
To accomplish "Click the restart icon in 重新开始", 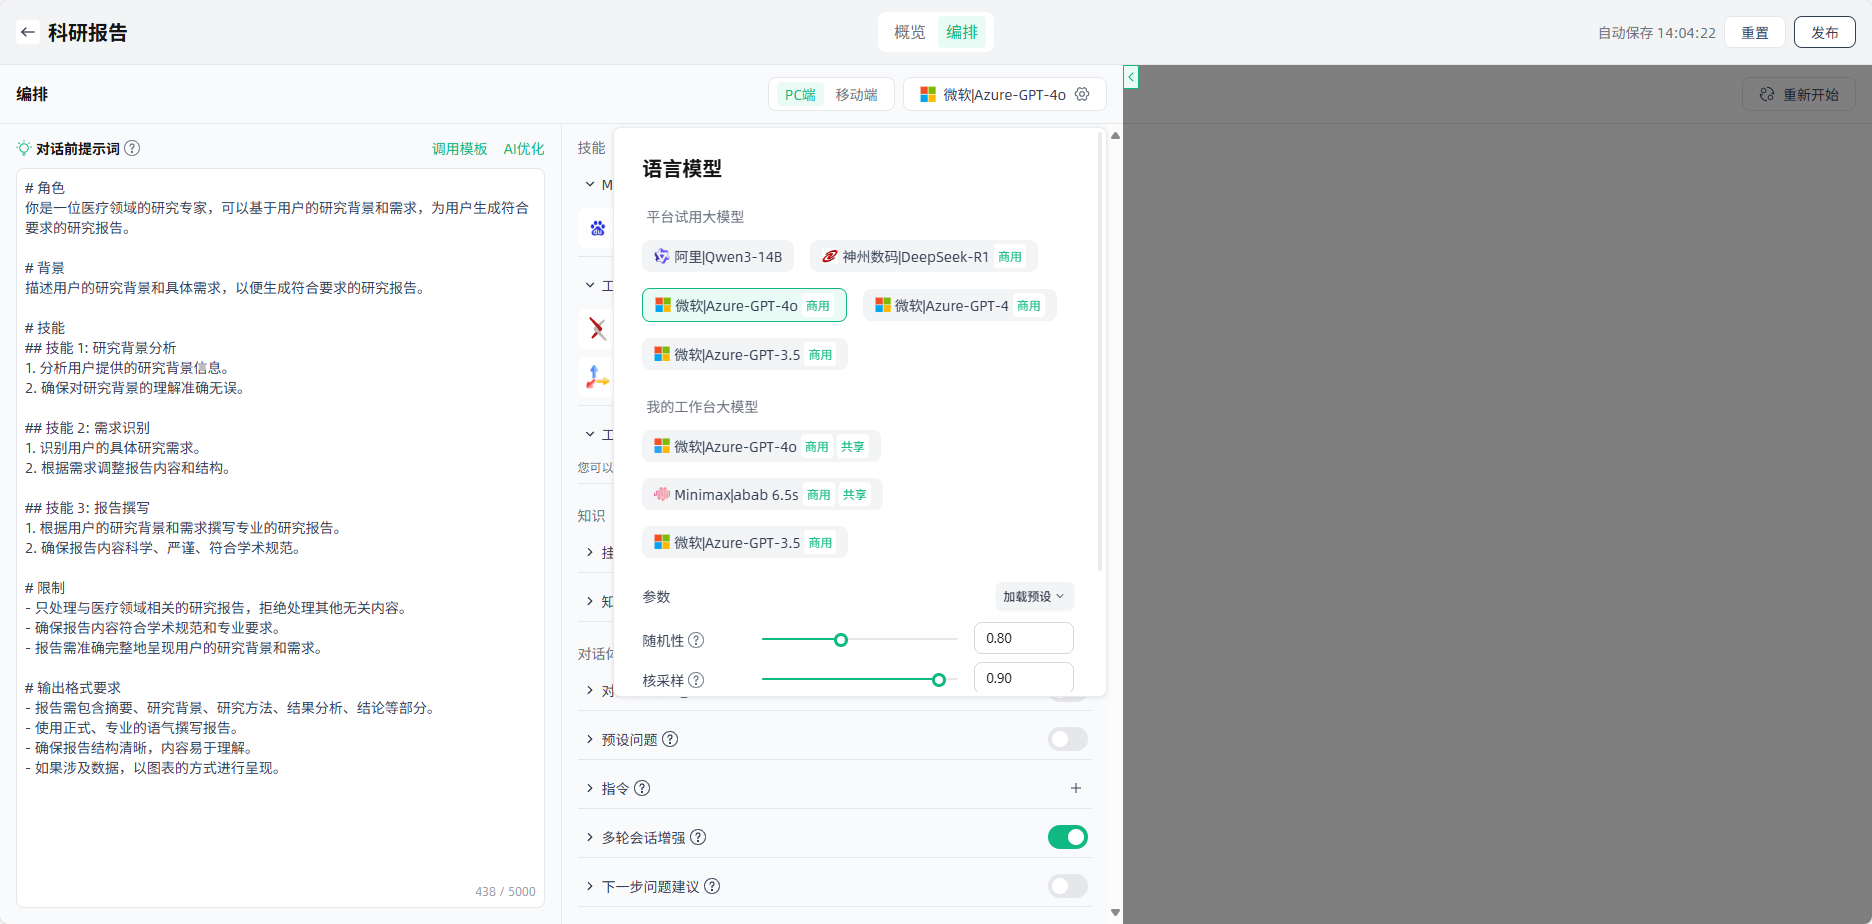I will coord(1767,94).
